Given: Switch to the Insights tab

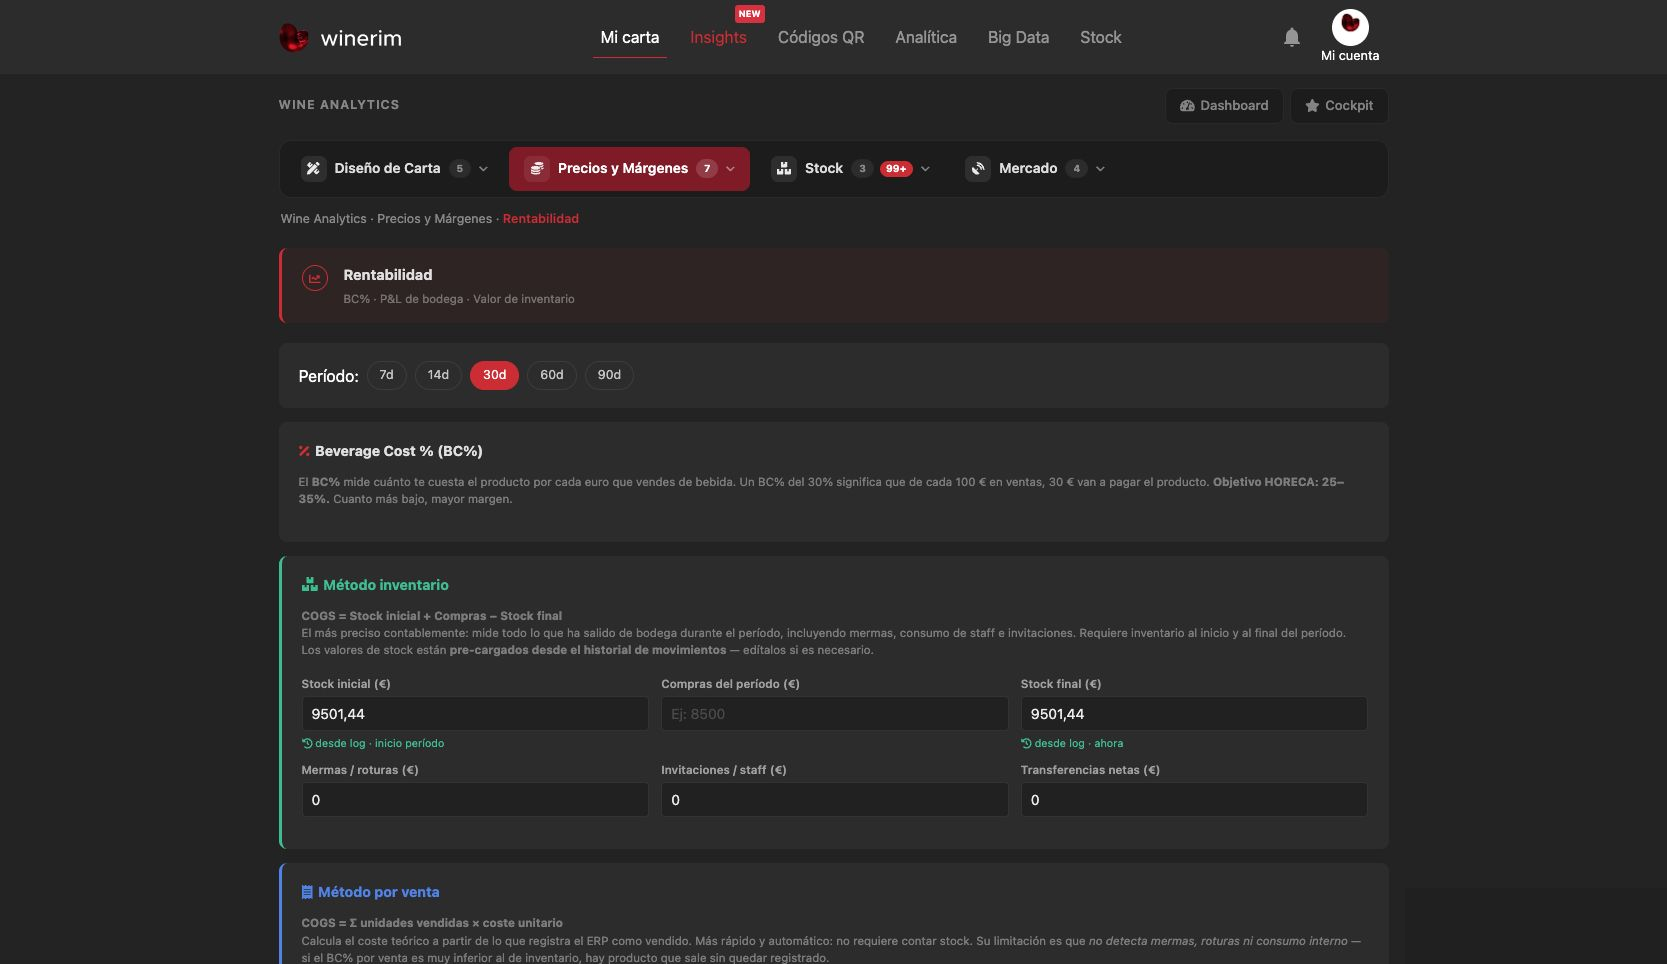Looking at the screenshot, I should click(718, 37).
